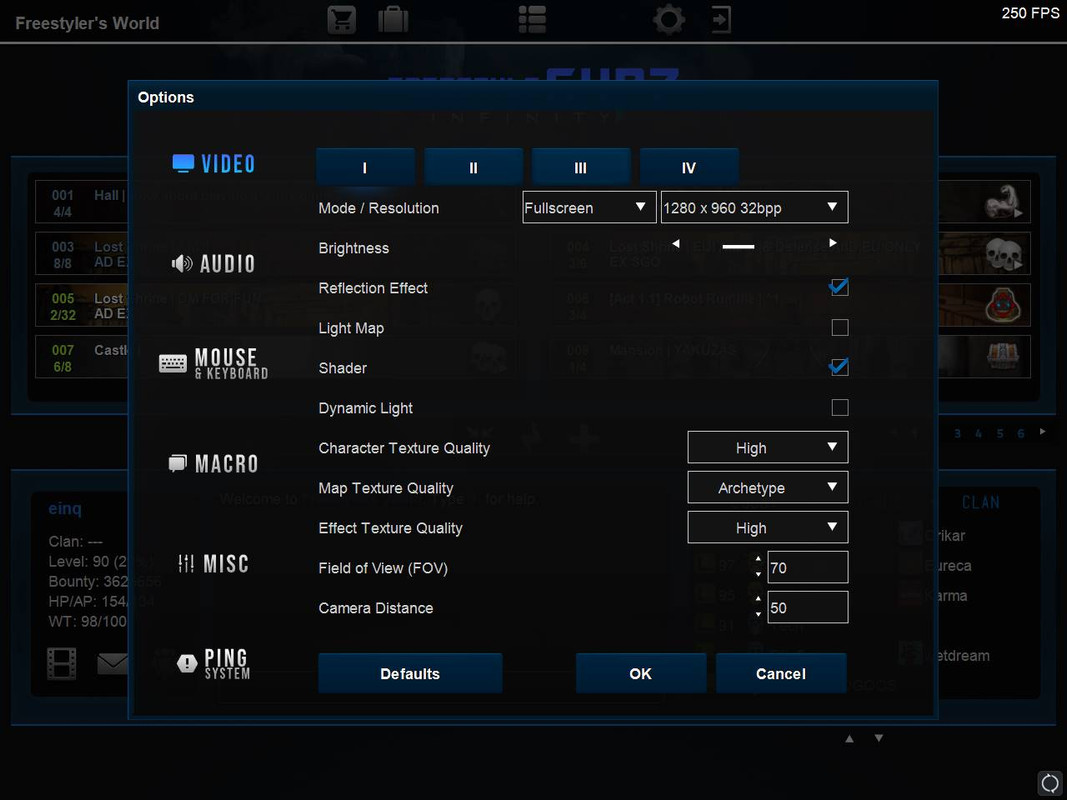Switch to Mouse & Keyboard section
This screenshot has width=1067, height=800.
click(x=214, y=363)
